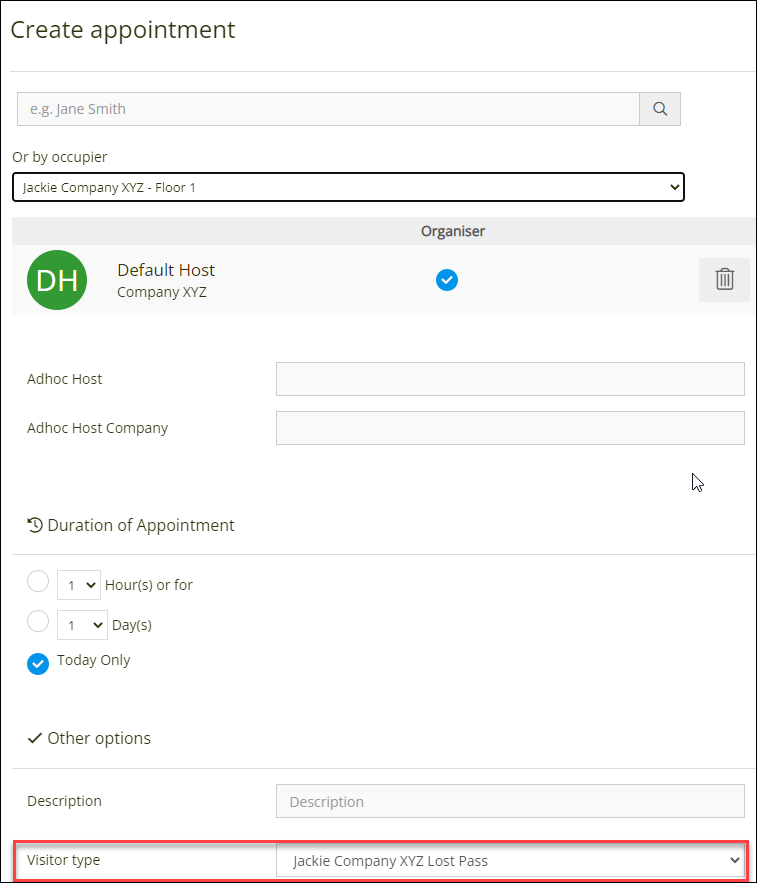Screen dimensions: 757x883
Task: Open the occupier dropdown Jackie Company XYZ
Action: coord(348,187)
